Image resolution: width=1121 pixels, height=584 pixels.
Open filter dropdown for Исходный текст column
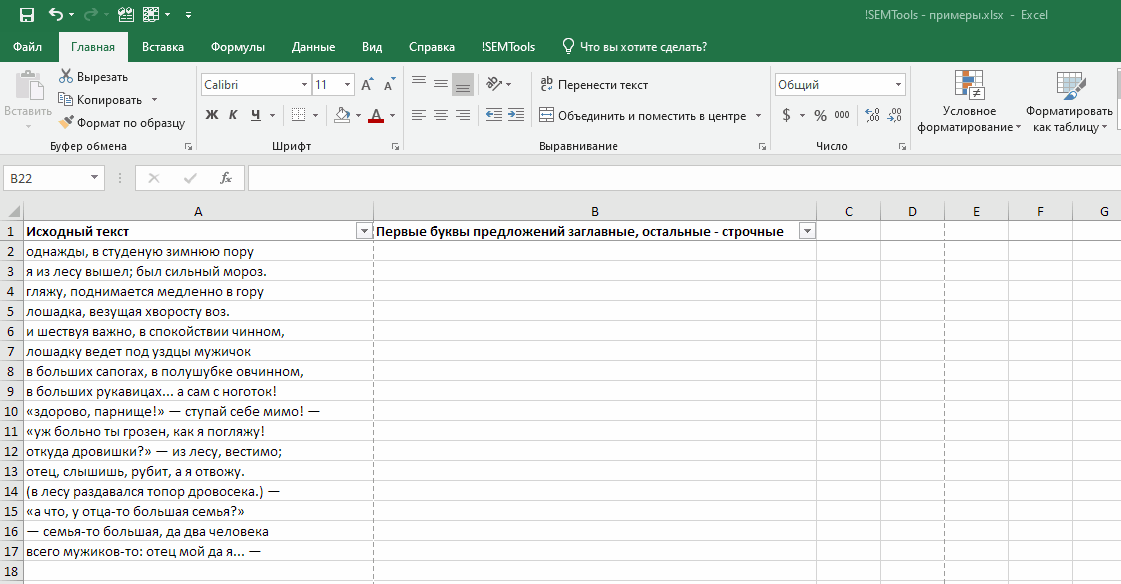pos(363,232)
